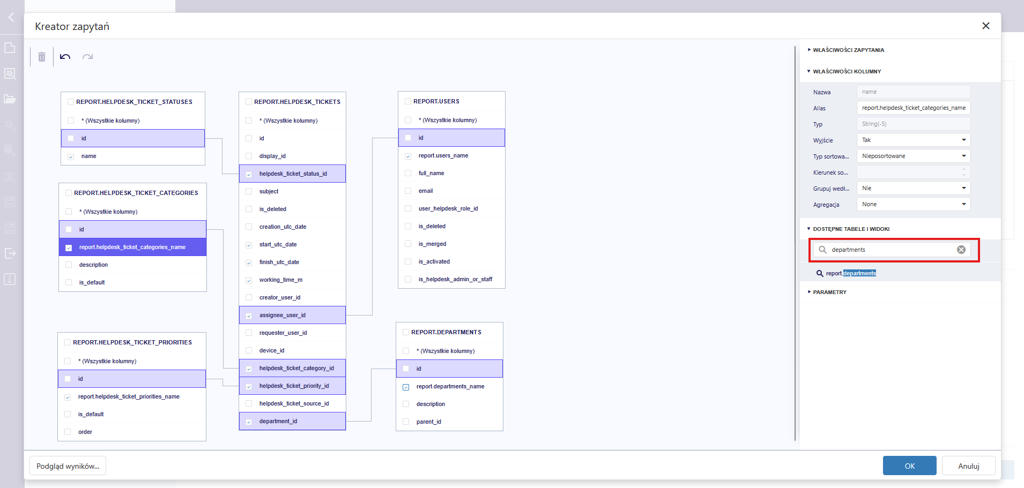Click the trash delete icon in toolbar

(x=42, y=57)
